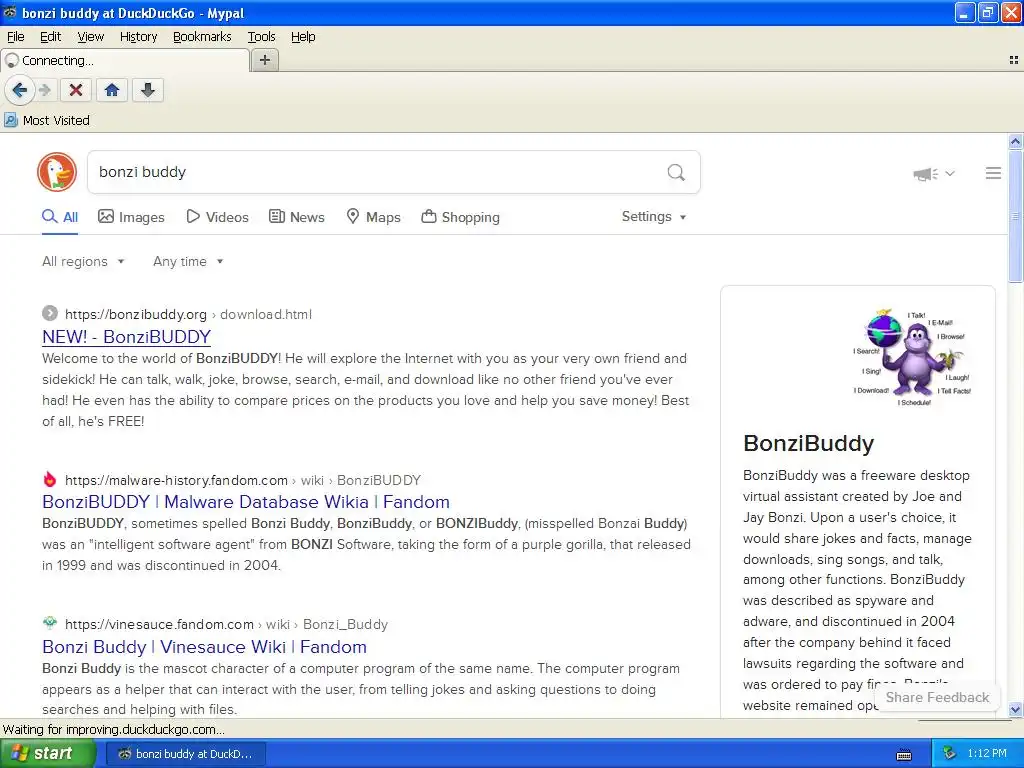Click vinesauce.fandom.com URL text
Viewport: 1024px width, 768px height.
click(159, 624)
